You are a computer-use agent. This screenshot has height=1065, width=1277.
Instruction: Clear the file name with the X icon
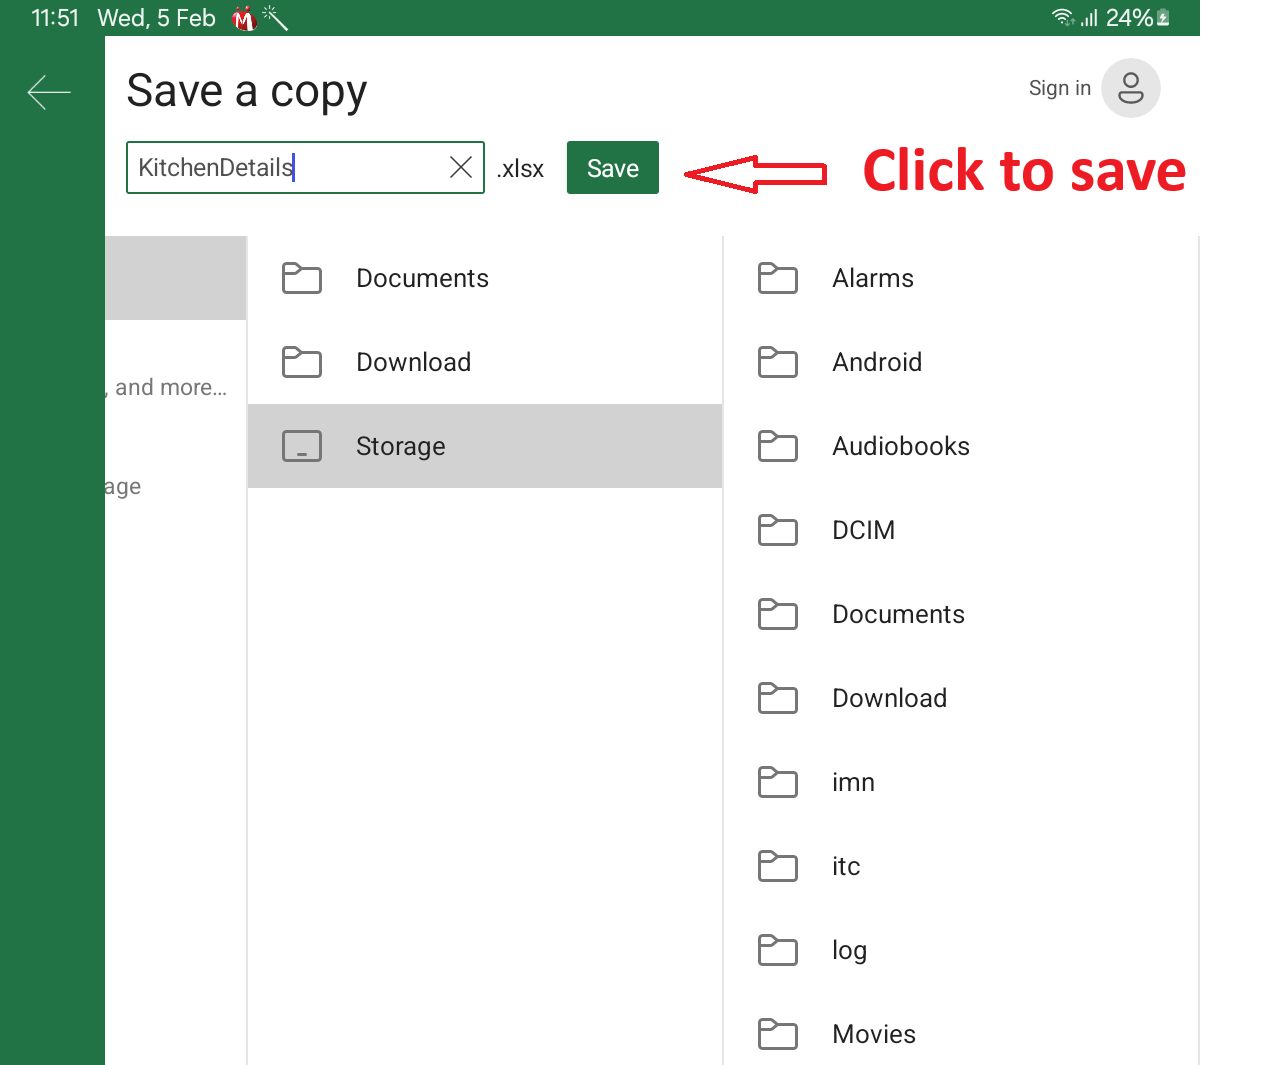coord(460,167)
